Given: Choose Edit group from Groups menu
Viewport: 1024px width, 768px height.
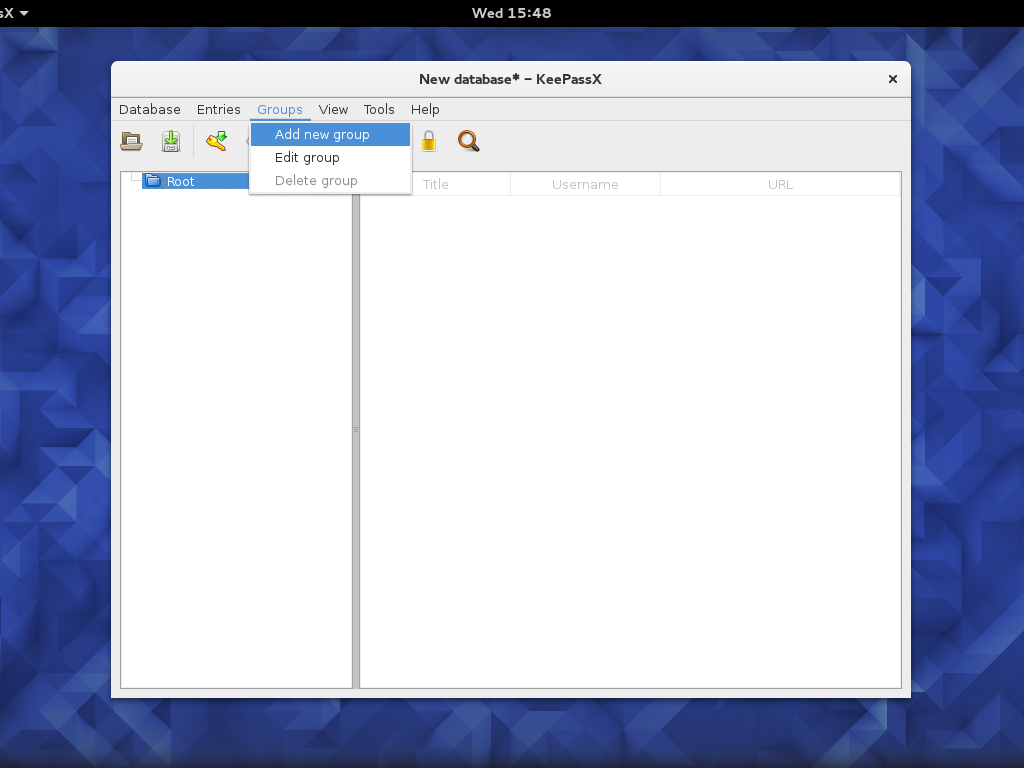Looking at the screenshot, I should pyautogui.click(x=330, y=157).
